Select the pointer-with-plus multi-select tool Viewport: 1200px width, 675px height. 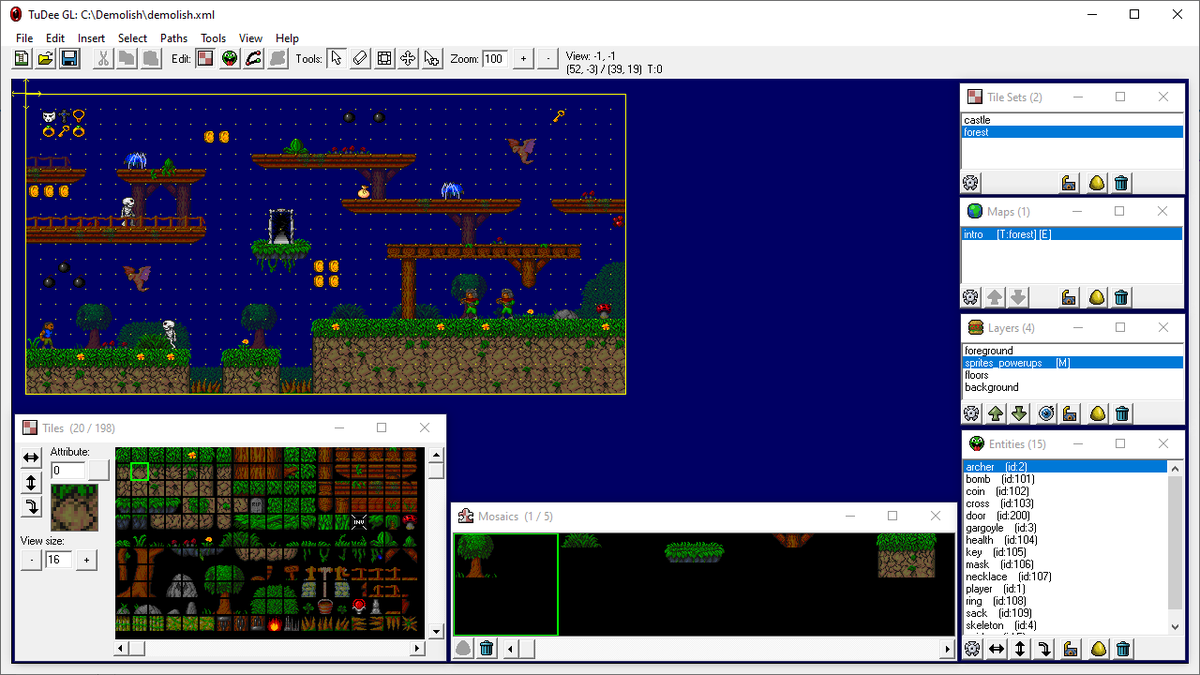pos(432,59)
